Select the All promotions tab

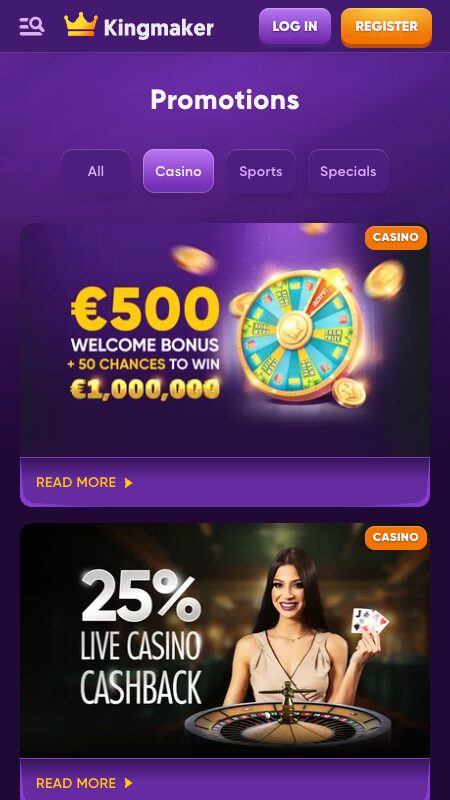point(95,171)
